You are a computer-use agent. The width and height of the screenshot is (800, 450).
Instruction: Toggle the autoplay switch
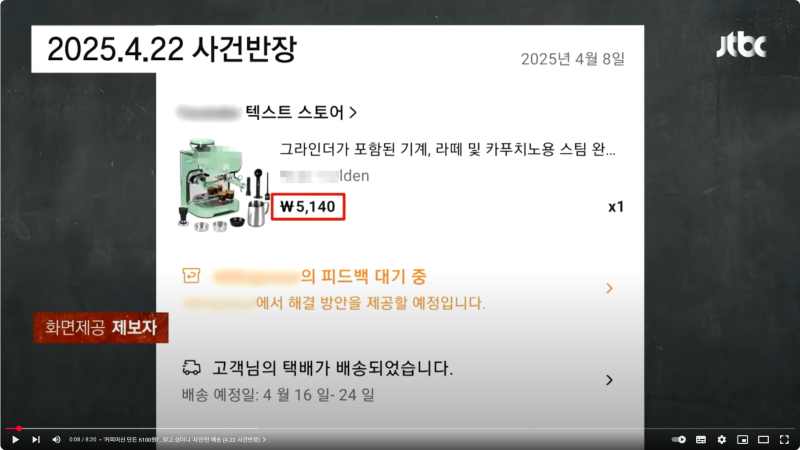point(679,439)
